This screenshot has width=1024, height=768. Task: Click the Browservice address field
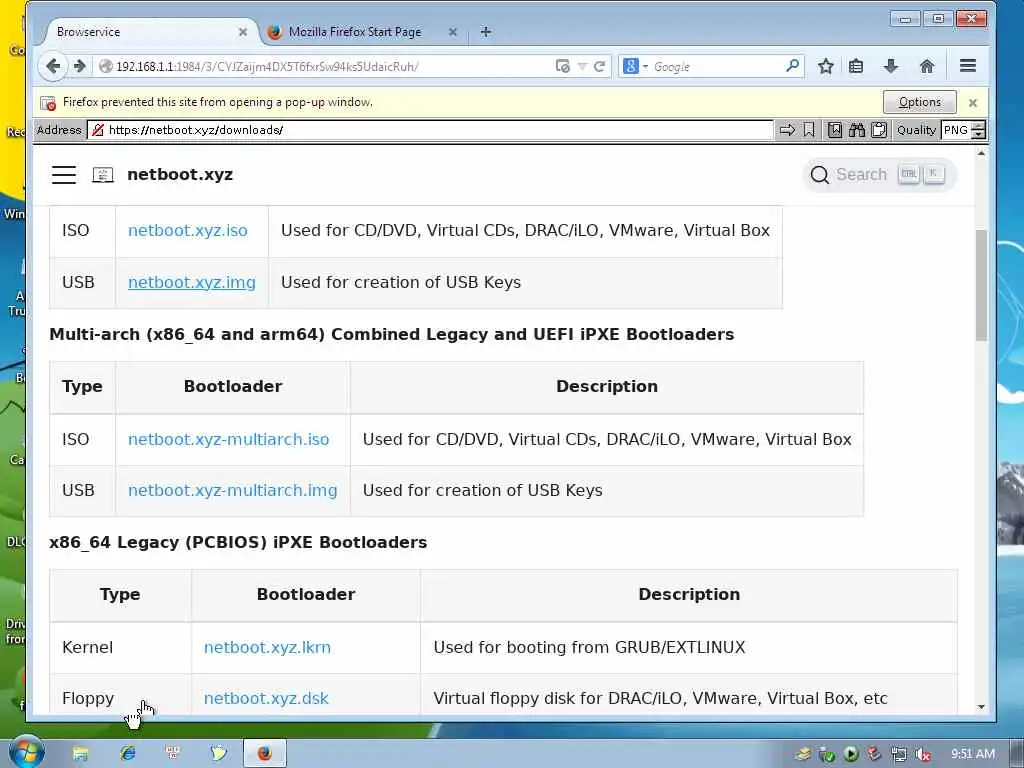430,130
